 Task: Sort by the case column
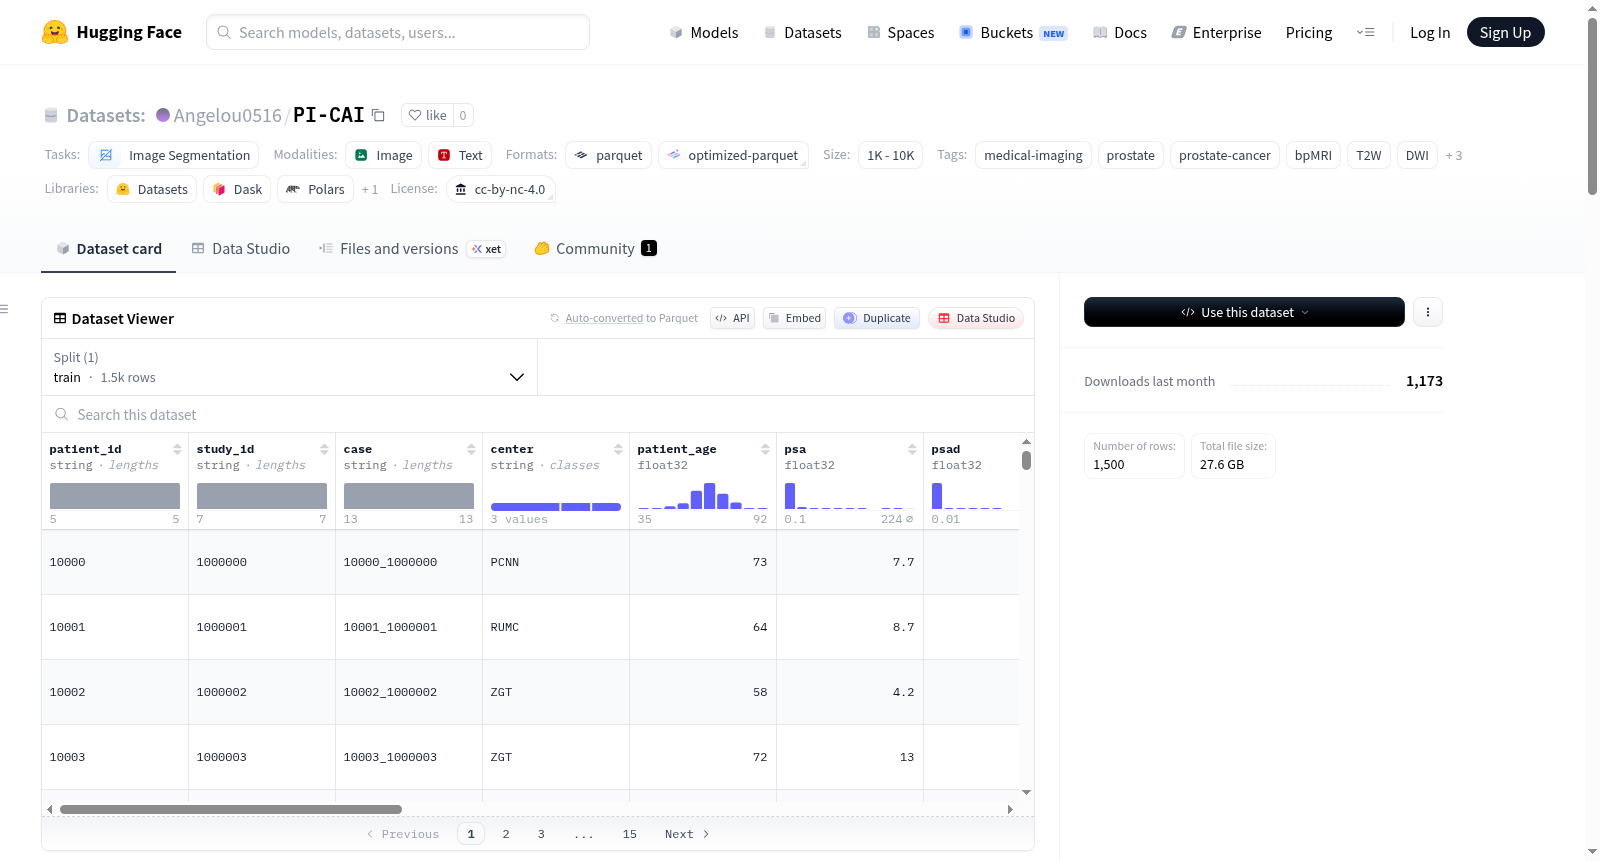471,449
